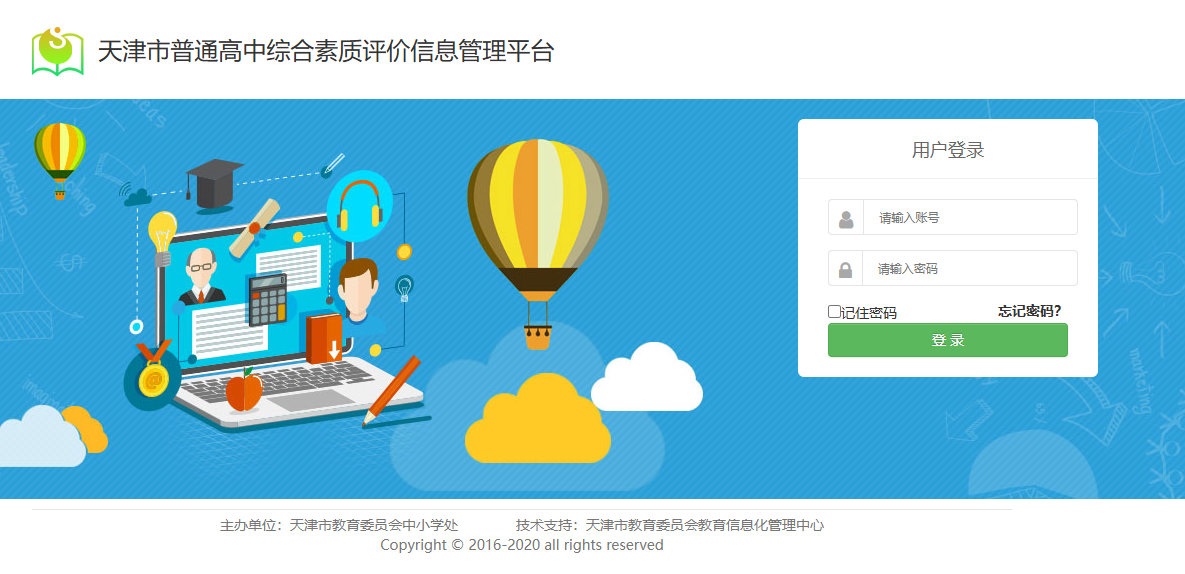Click the gold medal with @ symbol
The width and height of the screenshot is (1185, 574).
point(153,377)
